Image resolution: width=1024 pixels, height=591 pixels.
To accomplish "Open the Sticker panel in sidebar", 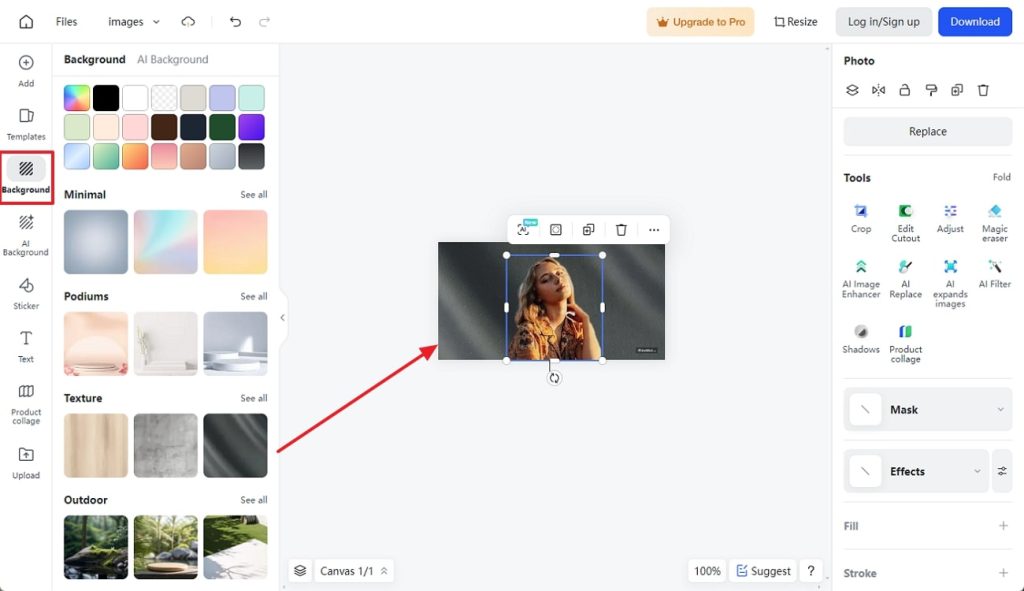I will [x=26, y=292].
